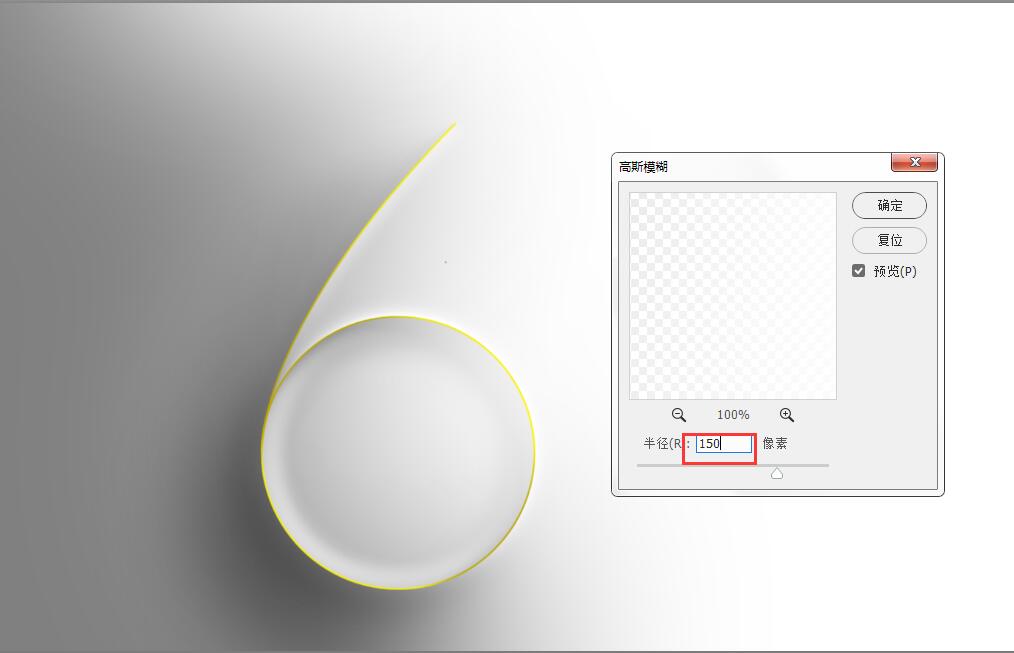
Task: Click the checkerboard preview thumbnail
Action: click(733, 295)
